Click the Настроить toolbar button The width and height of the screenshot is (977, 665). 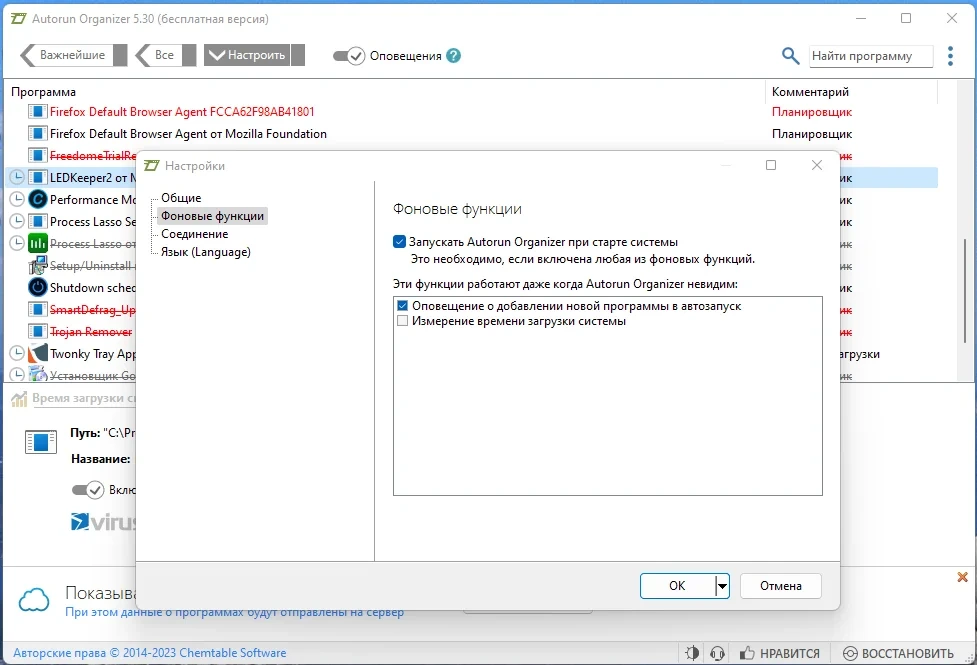[247, 55]
